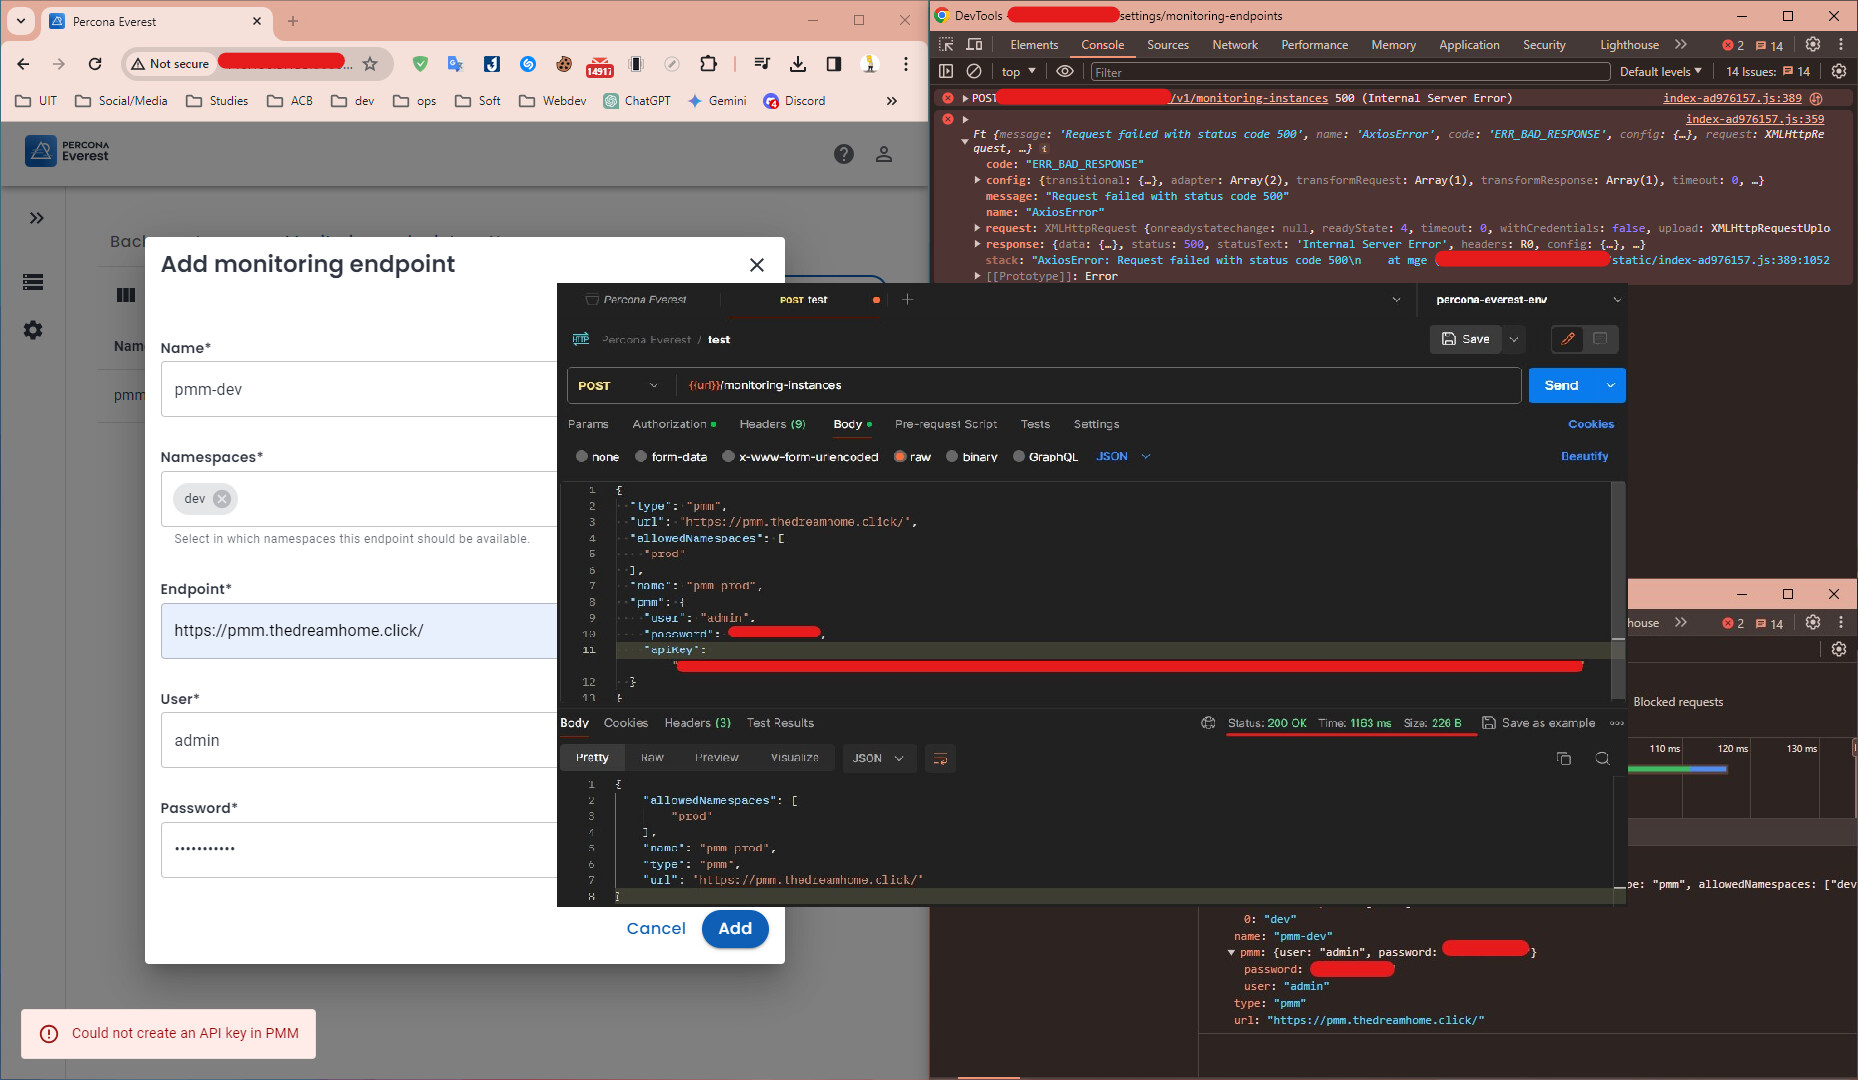
Task: Open the Cookies link in Postman
Action: tap(1591, 424)
